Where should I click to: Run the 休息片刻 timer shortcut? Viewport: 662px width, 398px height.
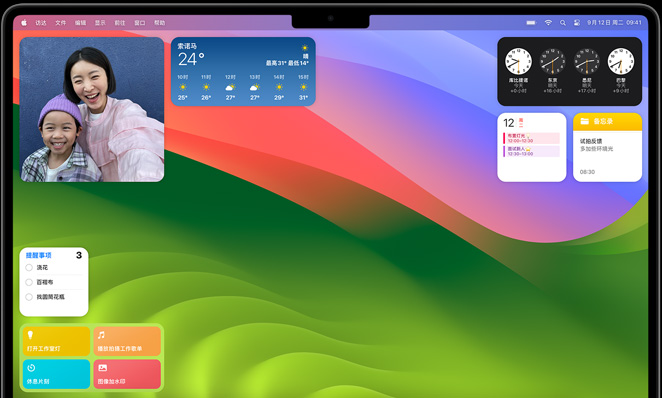click(x=56, y=374)
